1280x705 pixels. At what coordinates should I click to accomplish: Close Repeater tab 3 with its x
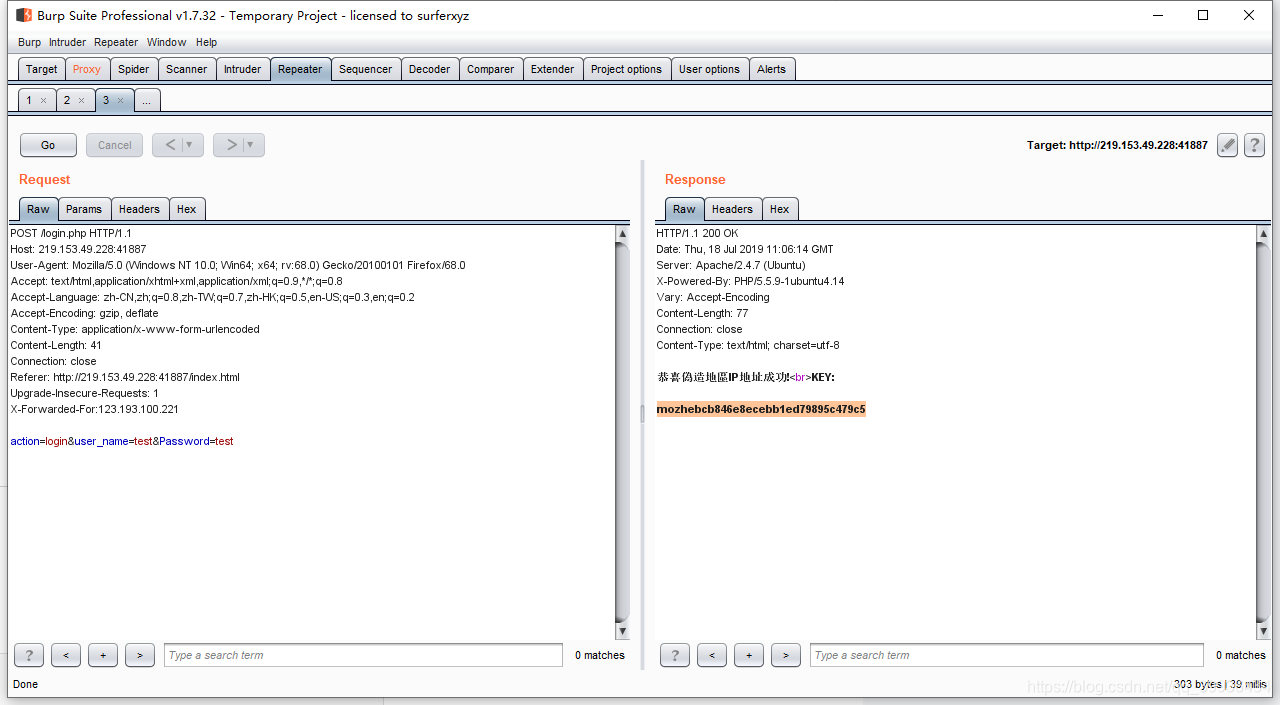coord(120,101)
